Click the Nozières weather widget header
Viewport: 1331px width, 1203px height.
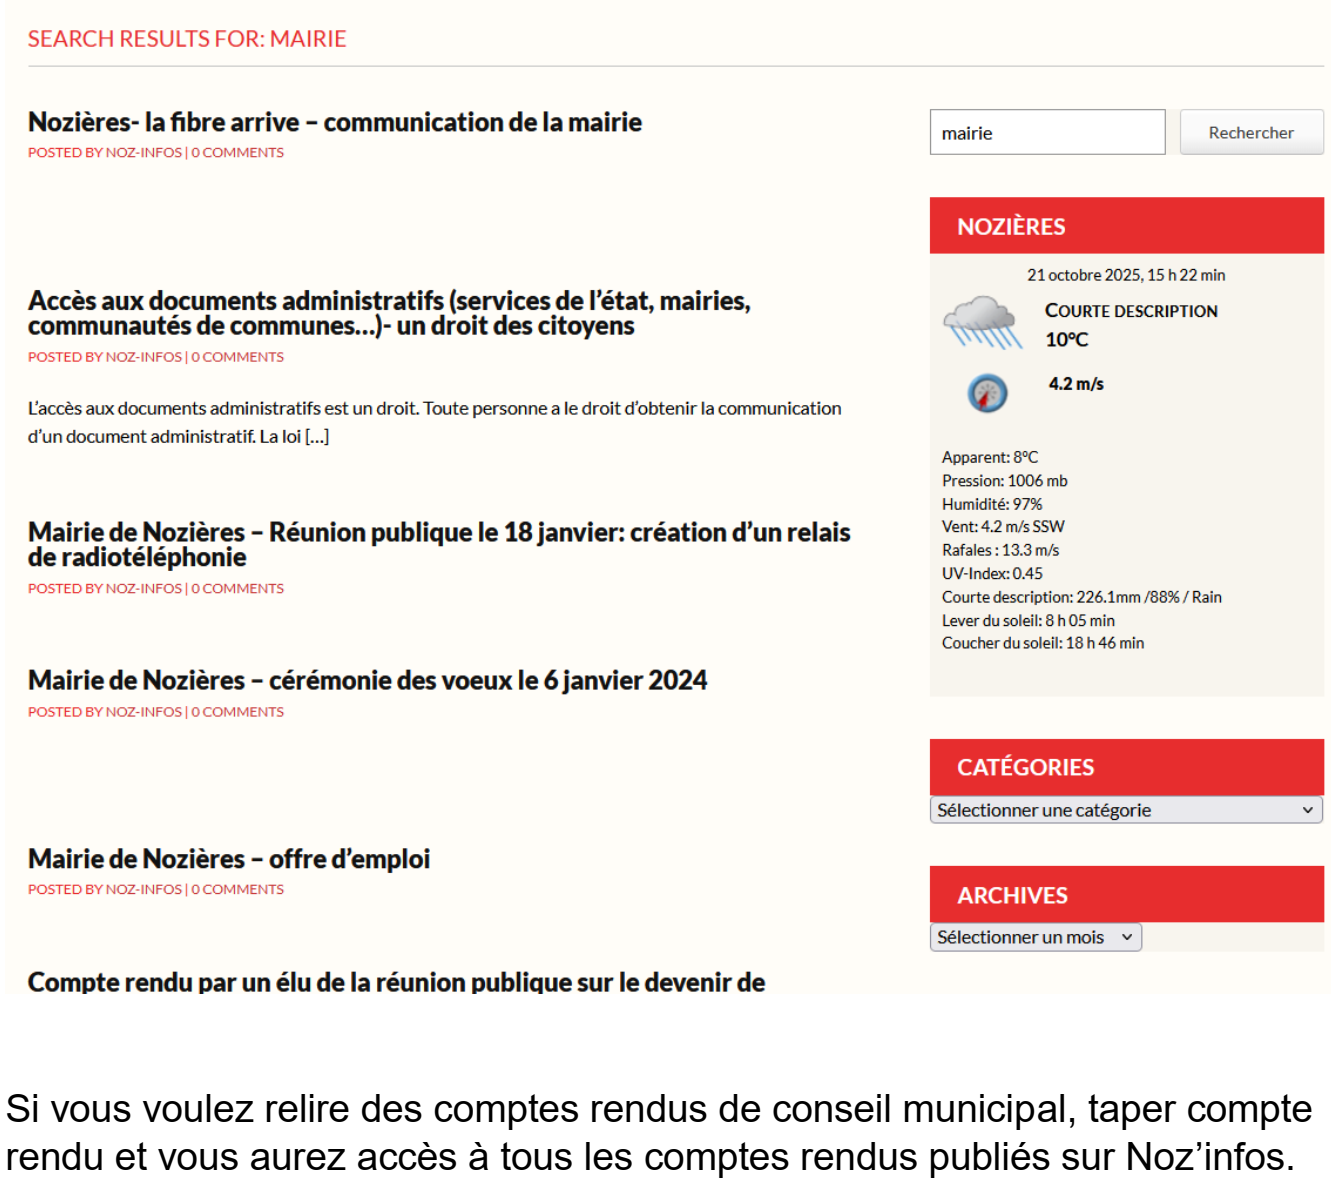coord(1011,227)
